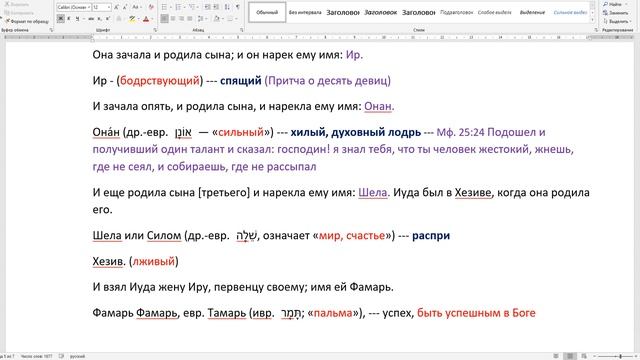Switch to Web Layout view

click(x=584, y=356)
